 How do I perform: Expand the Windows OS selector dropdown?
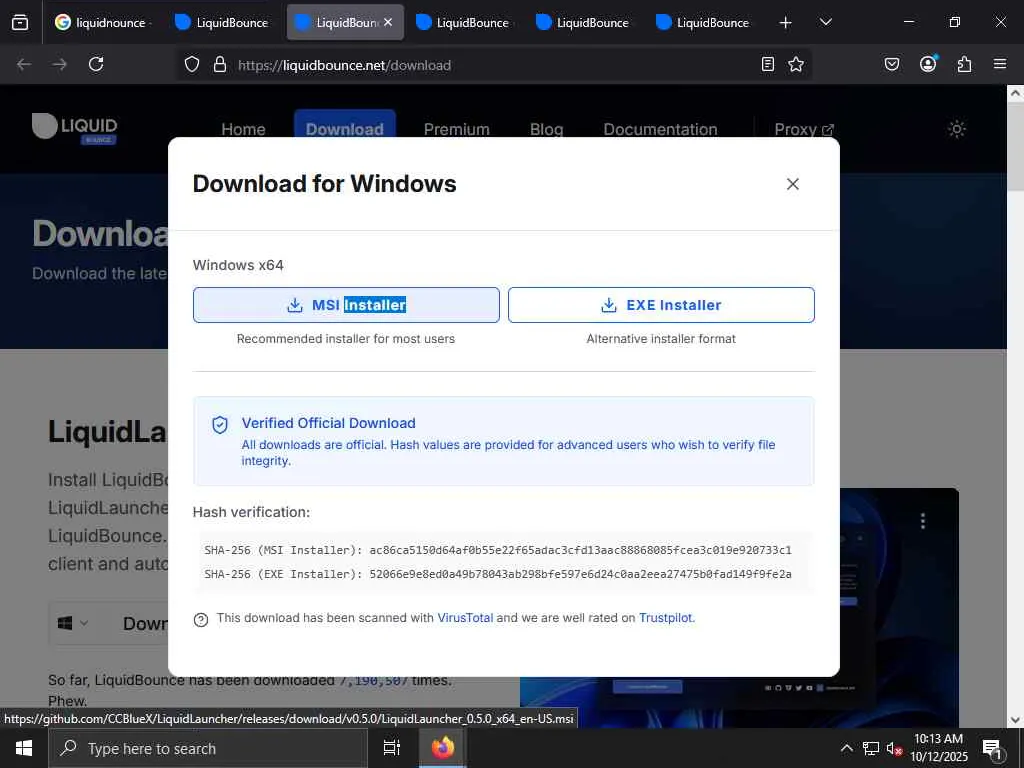pyautogui.click(x=74, y=623)
